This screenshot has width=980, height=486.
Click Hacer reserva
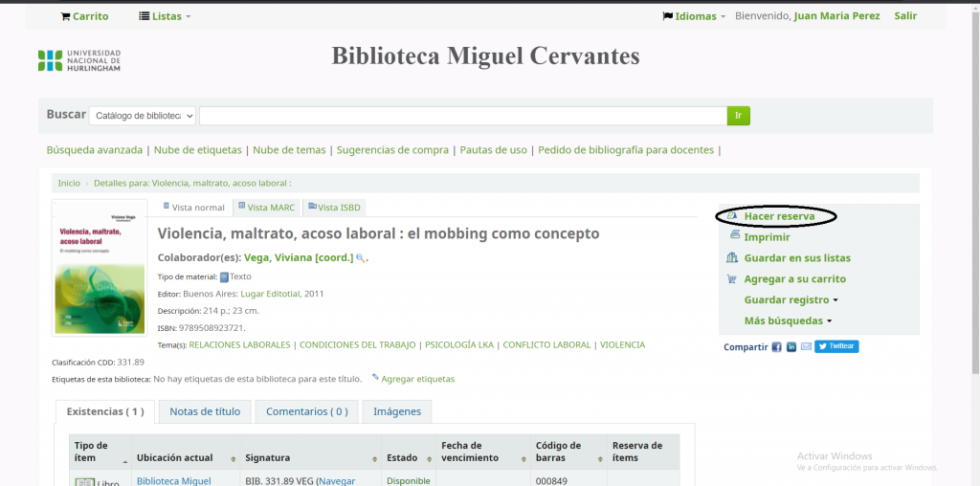tap(779, 216)
